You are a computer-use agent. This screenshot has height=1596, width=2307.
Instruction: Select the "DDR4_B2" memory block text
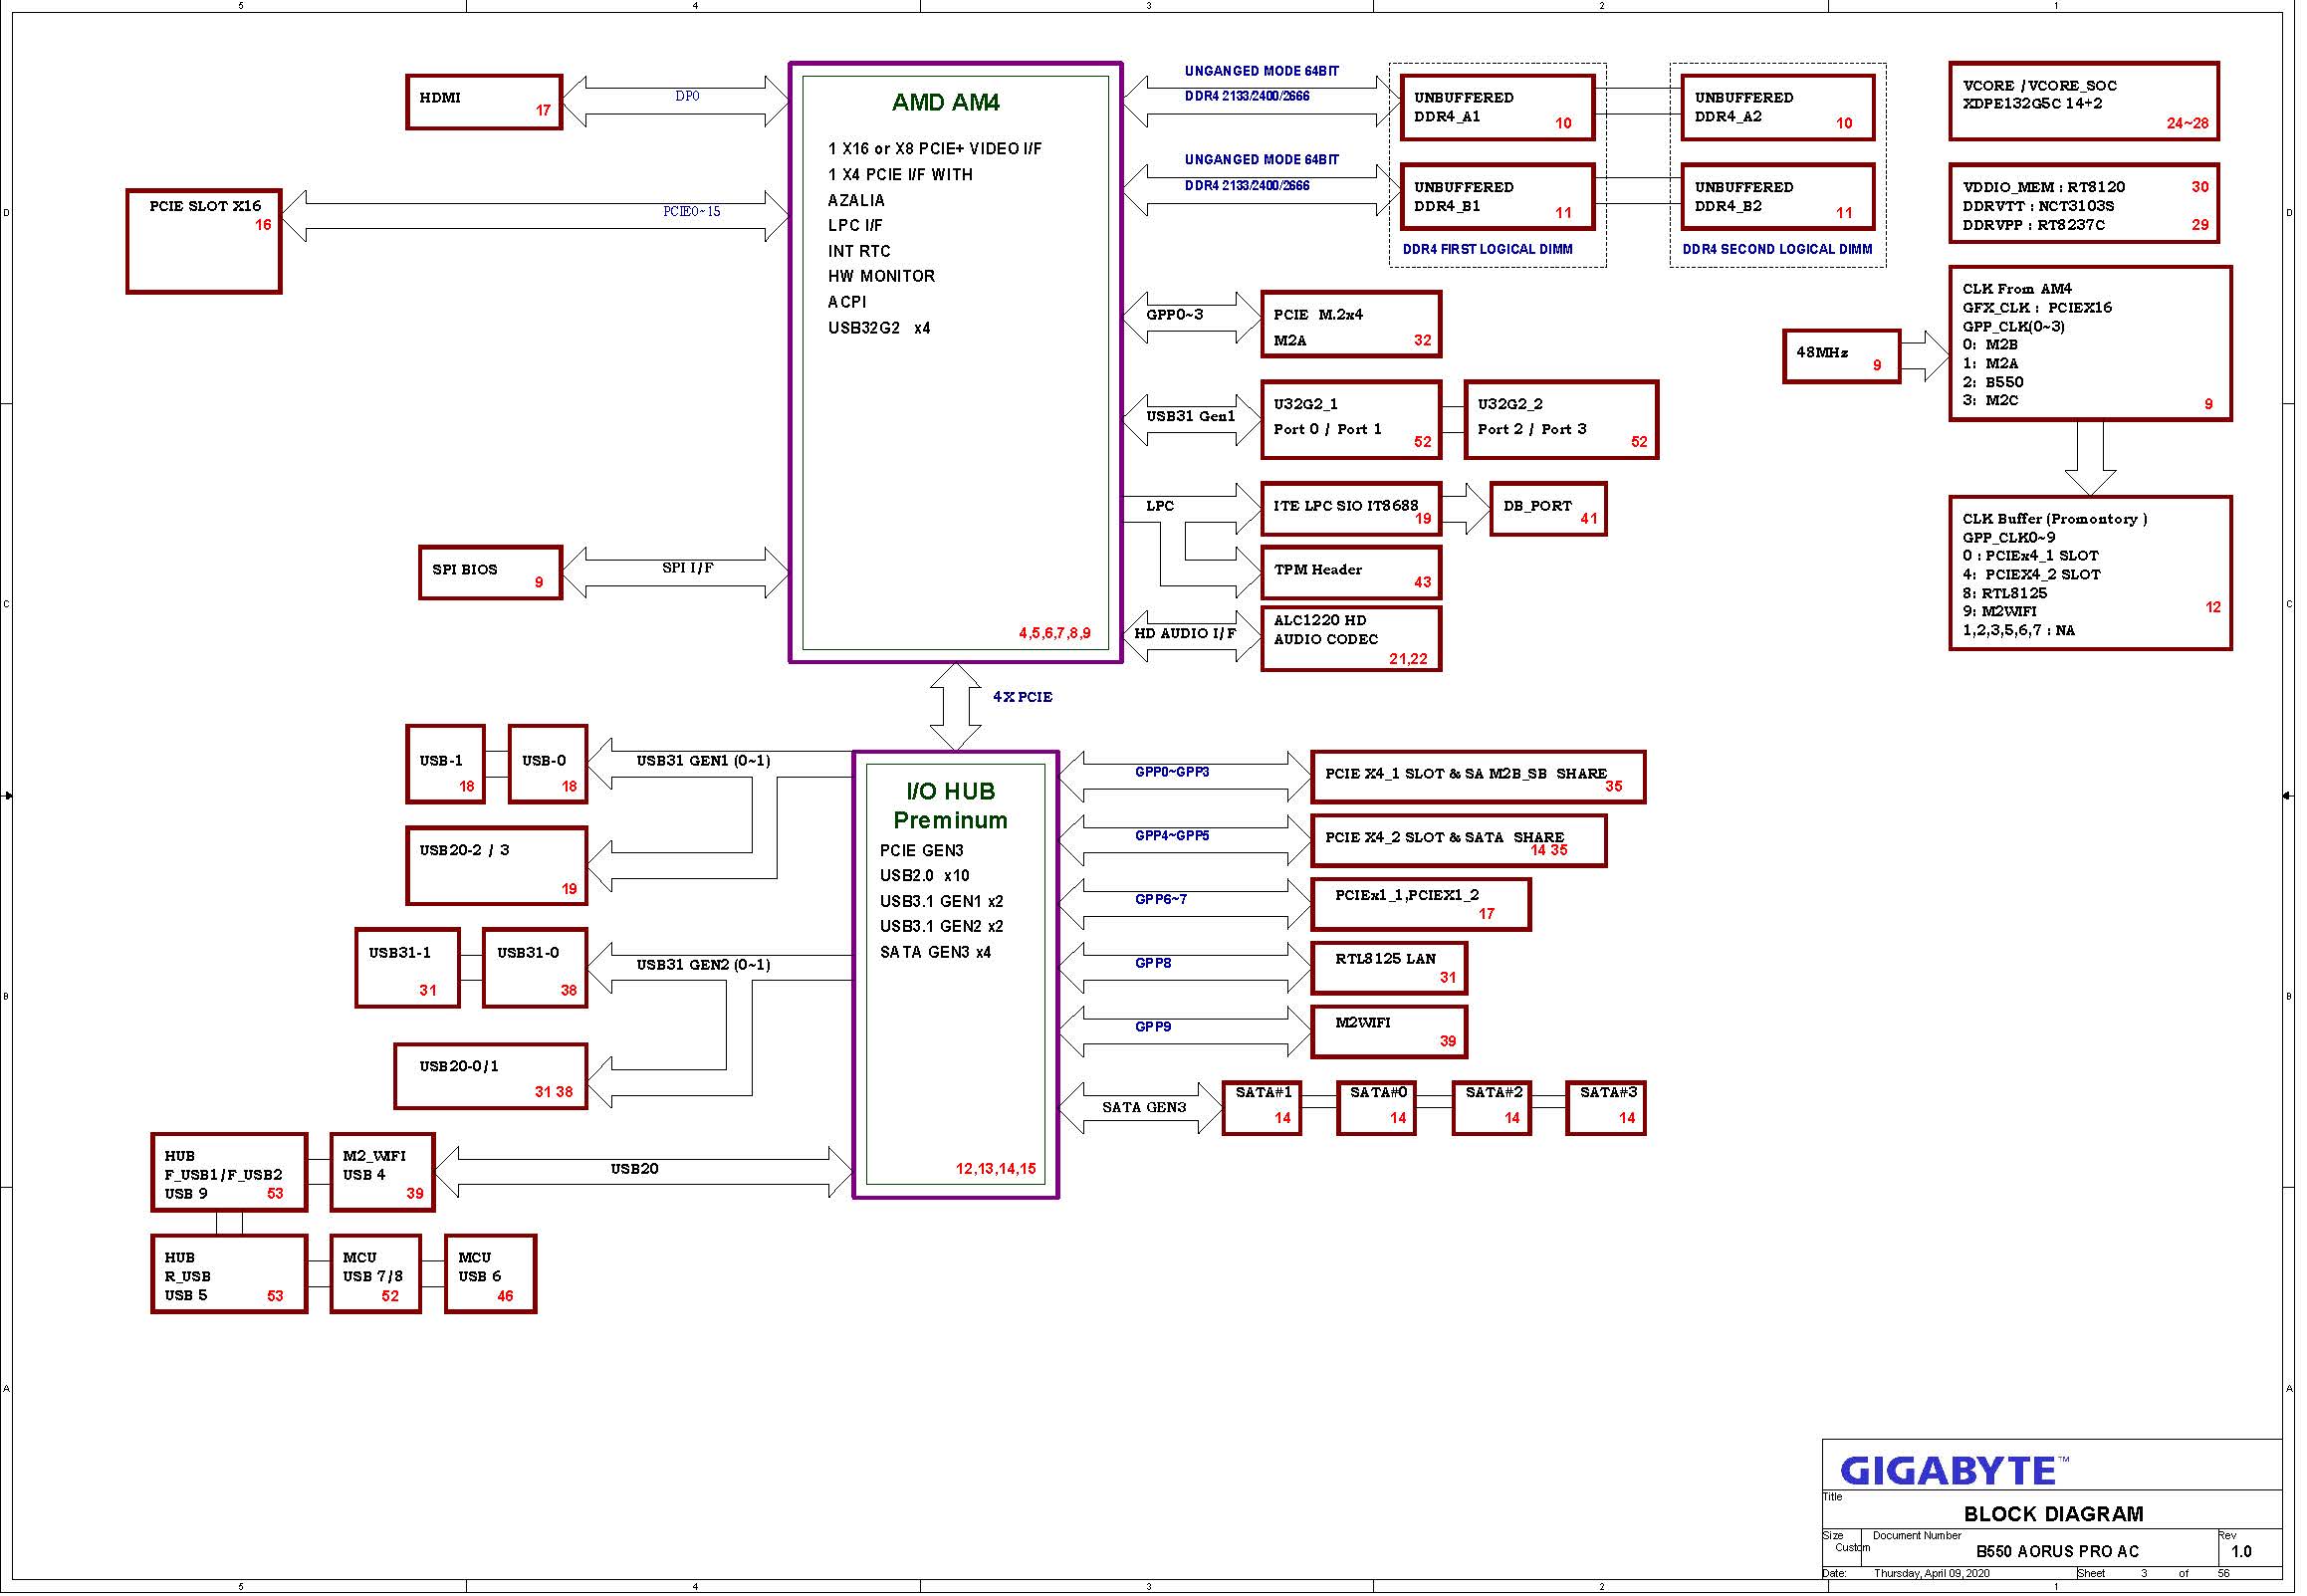[x=1728, y=207]
